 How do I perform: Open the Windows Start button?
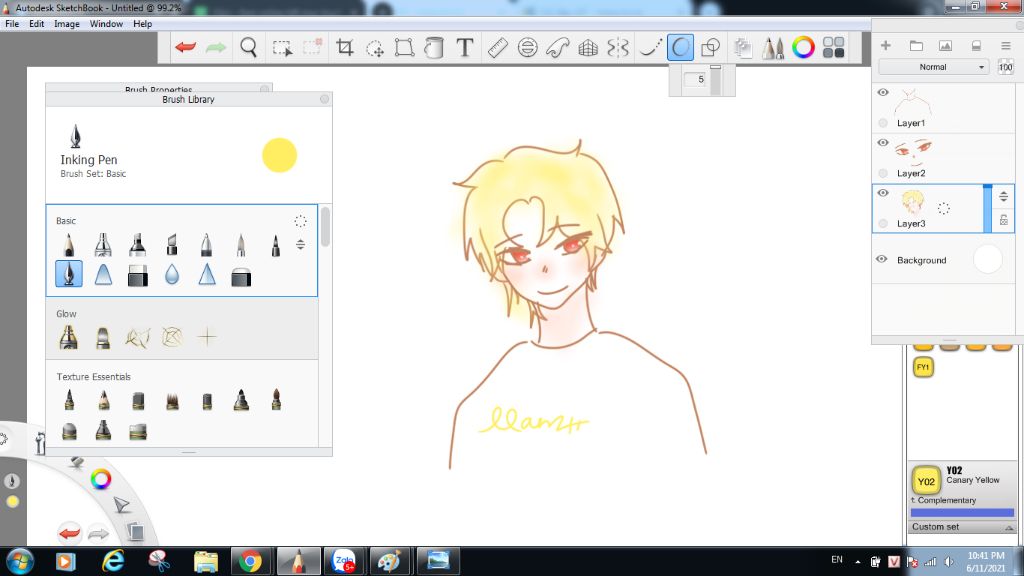coord(20,561)
